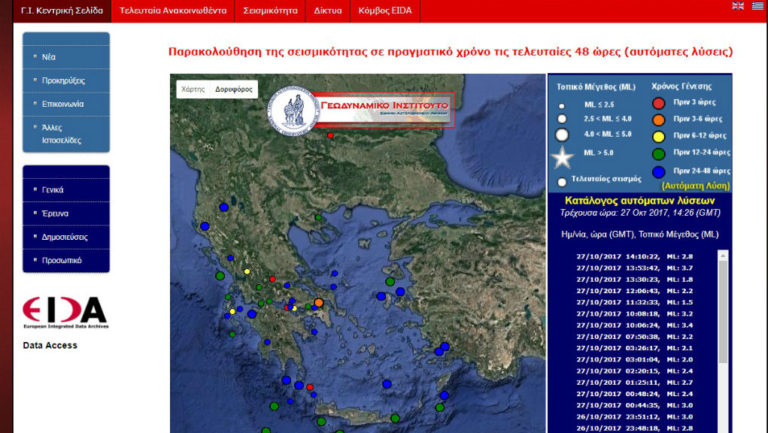
Task: Open 'Γ.Ι. Κεντρική Σελίδα' in top navigation
Action: [x=62, y=11]
